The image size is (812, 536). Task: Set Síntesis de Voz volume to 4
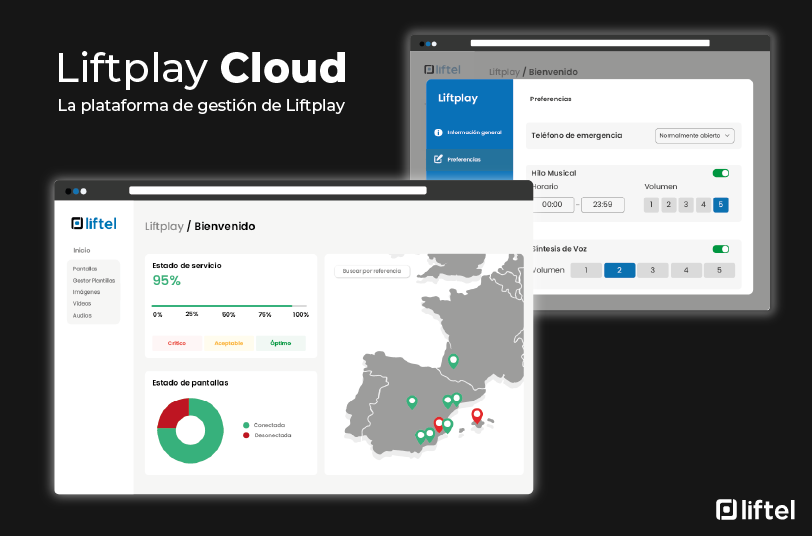click(x=686, y=270)
